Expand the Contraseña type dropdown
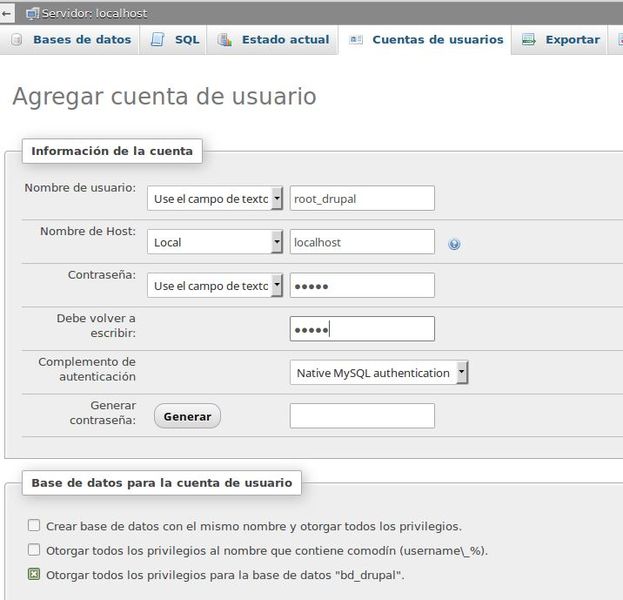This screenshot has height=600, width=623. click(215, 285)
